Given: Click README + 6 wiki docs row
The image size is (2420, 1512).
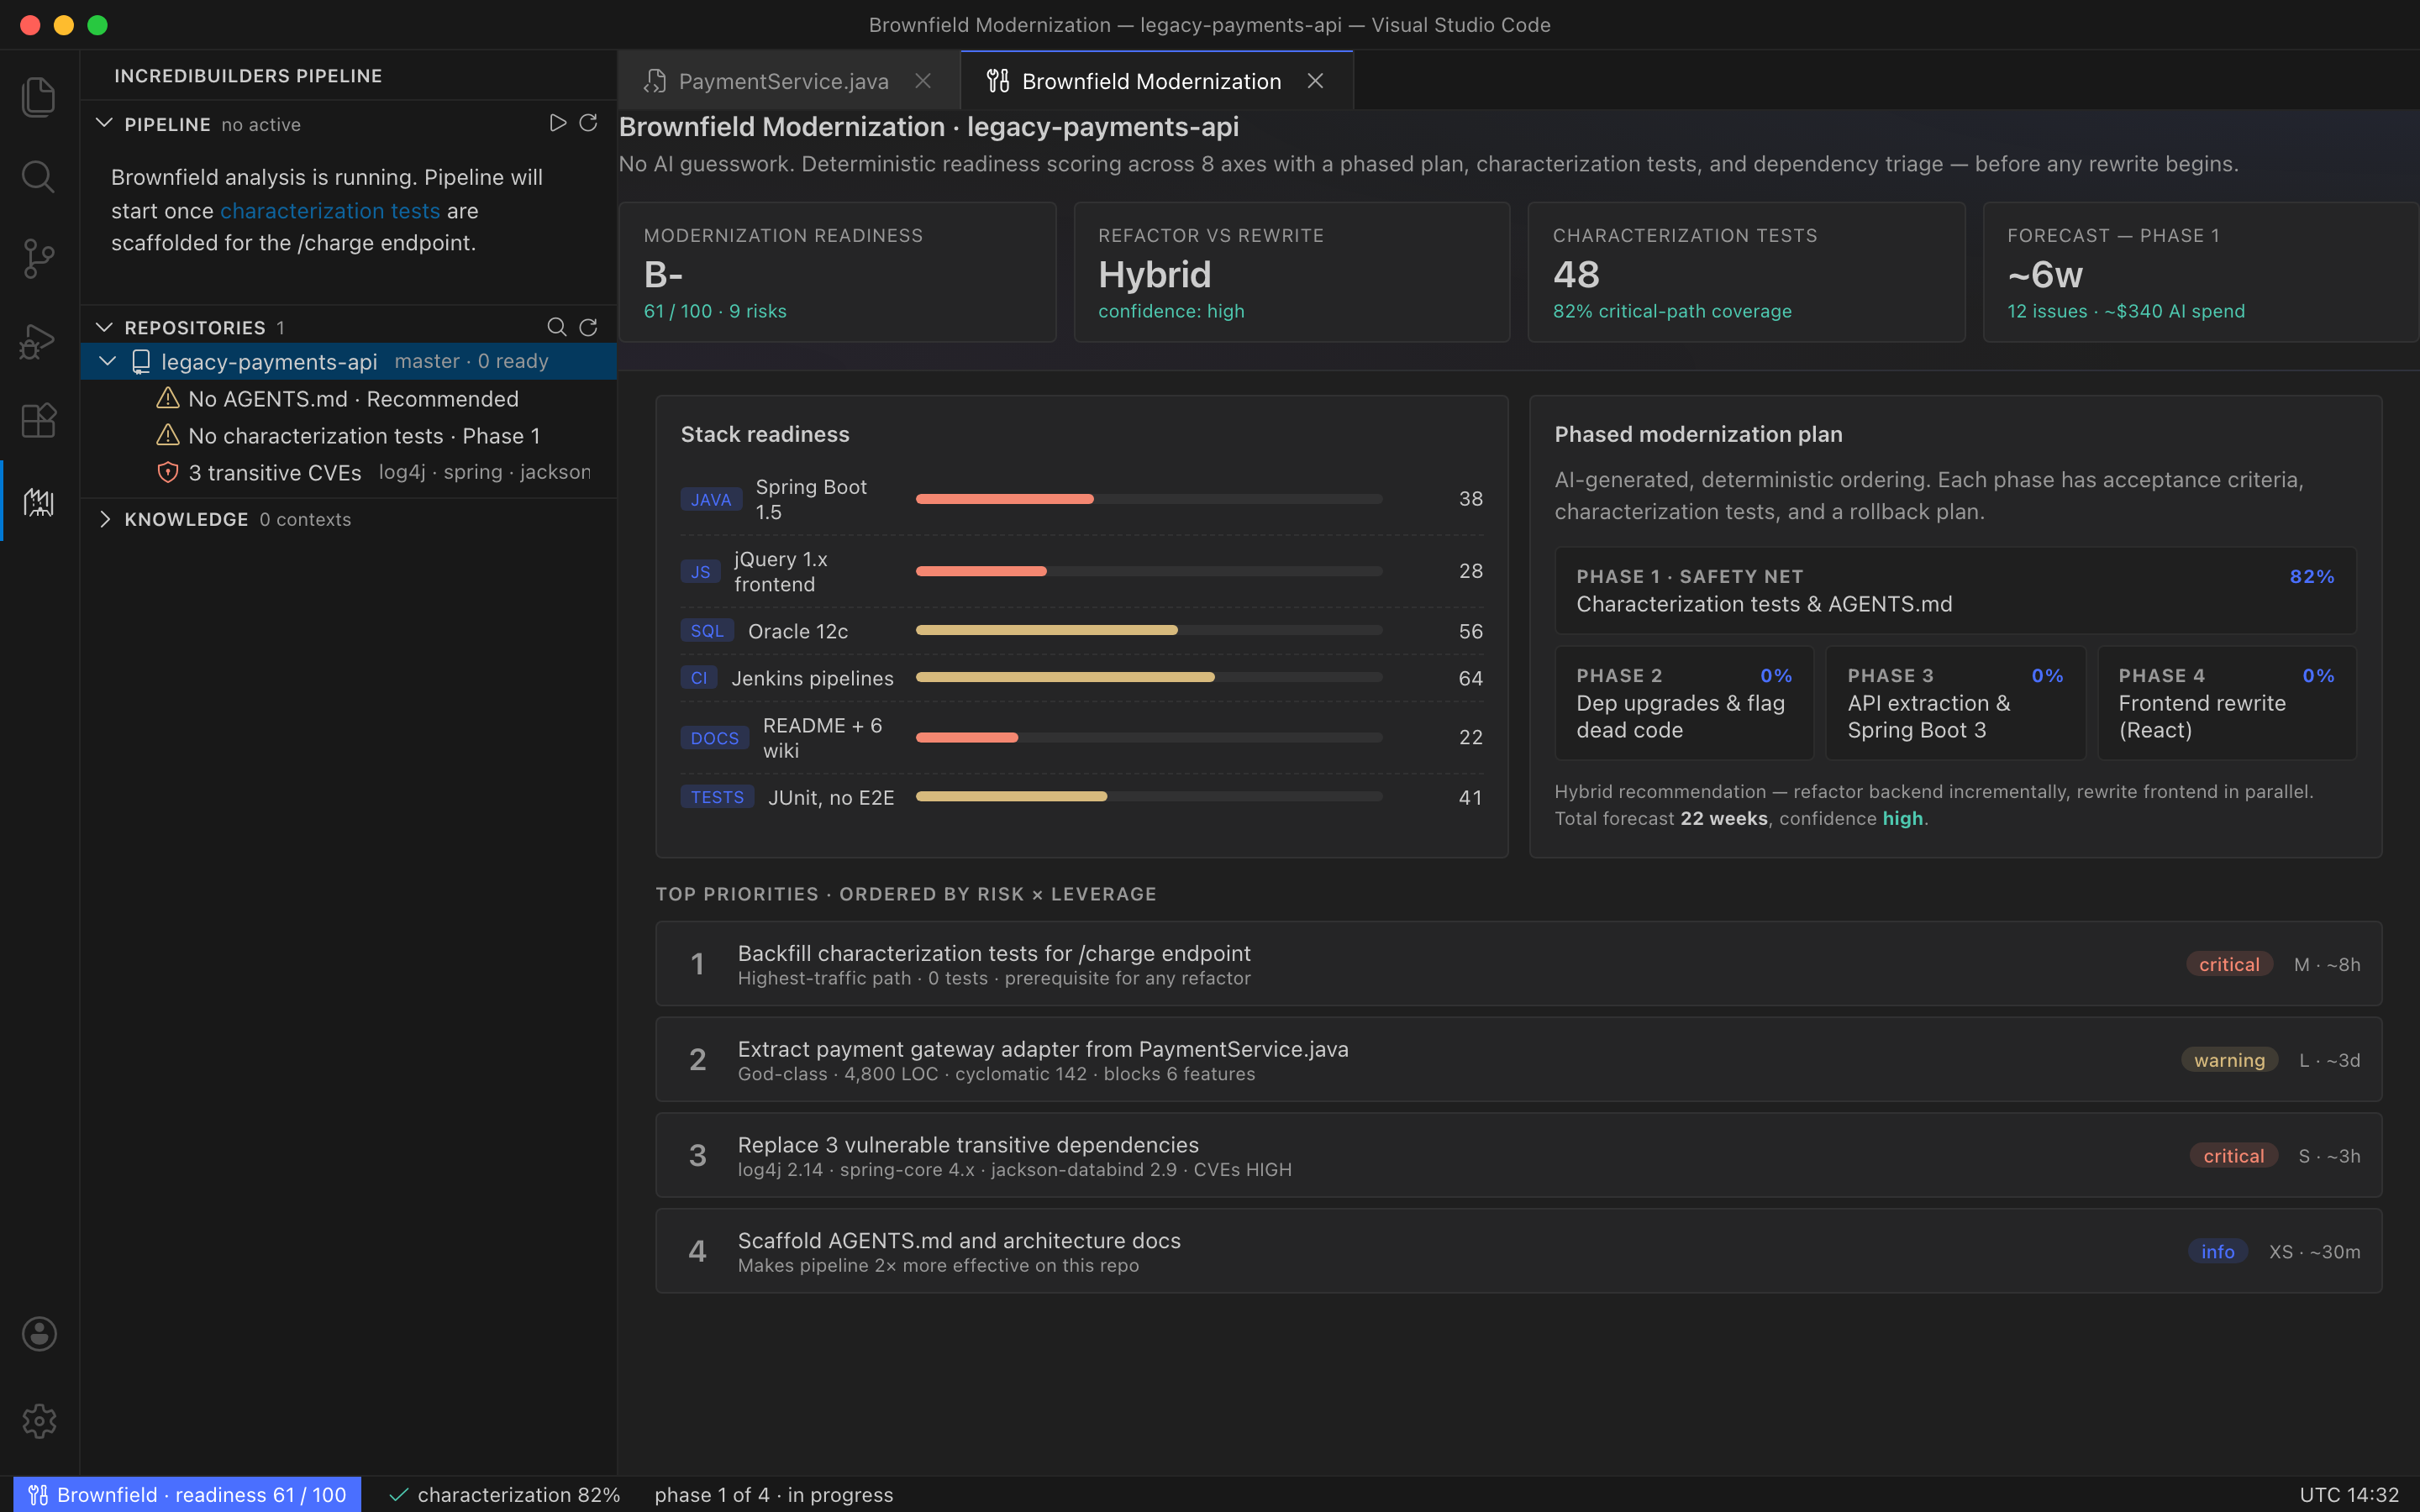Looking at the screenshot, I should click(1082, 737).
